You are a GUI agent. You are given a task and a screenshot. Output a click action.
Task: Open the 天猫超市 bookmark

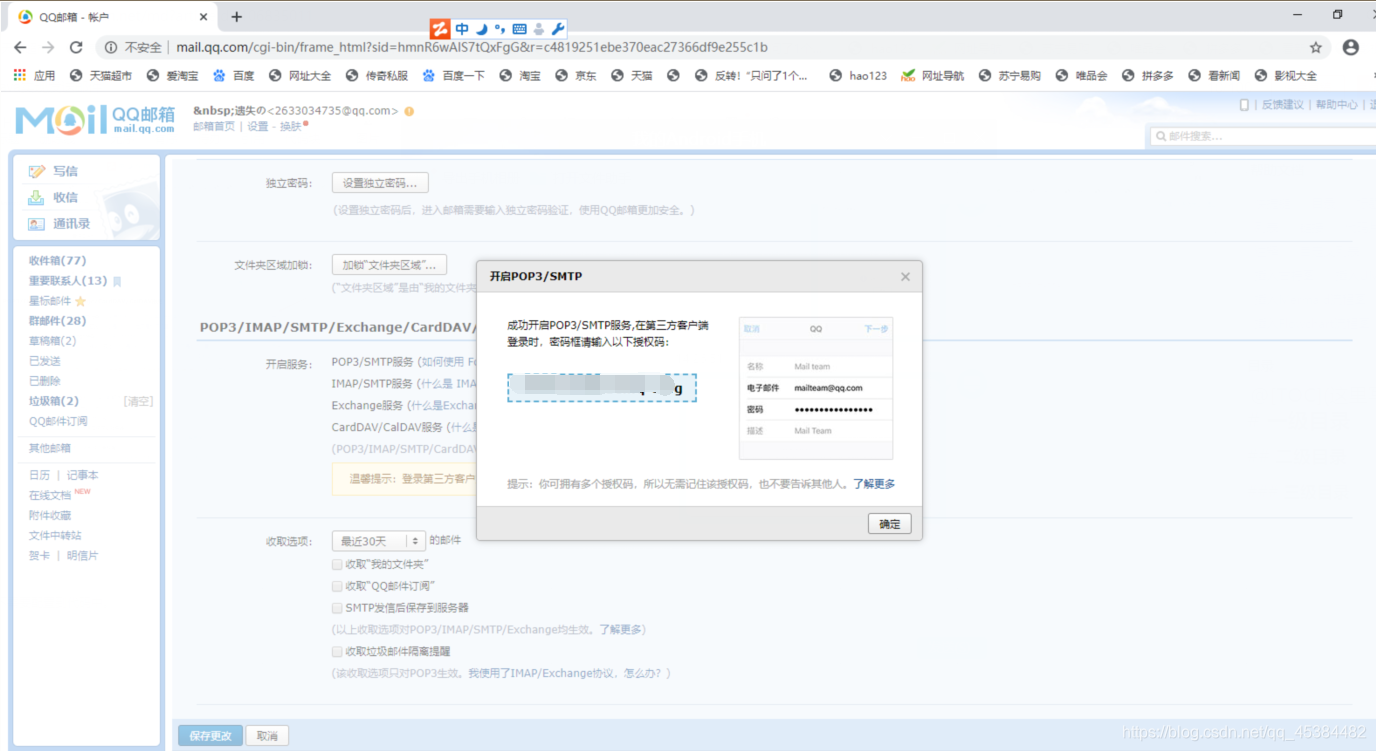(101, 75)
